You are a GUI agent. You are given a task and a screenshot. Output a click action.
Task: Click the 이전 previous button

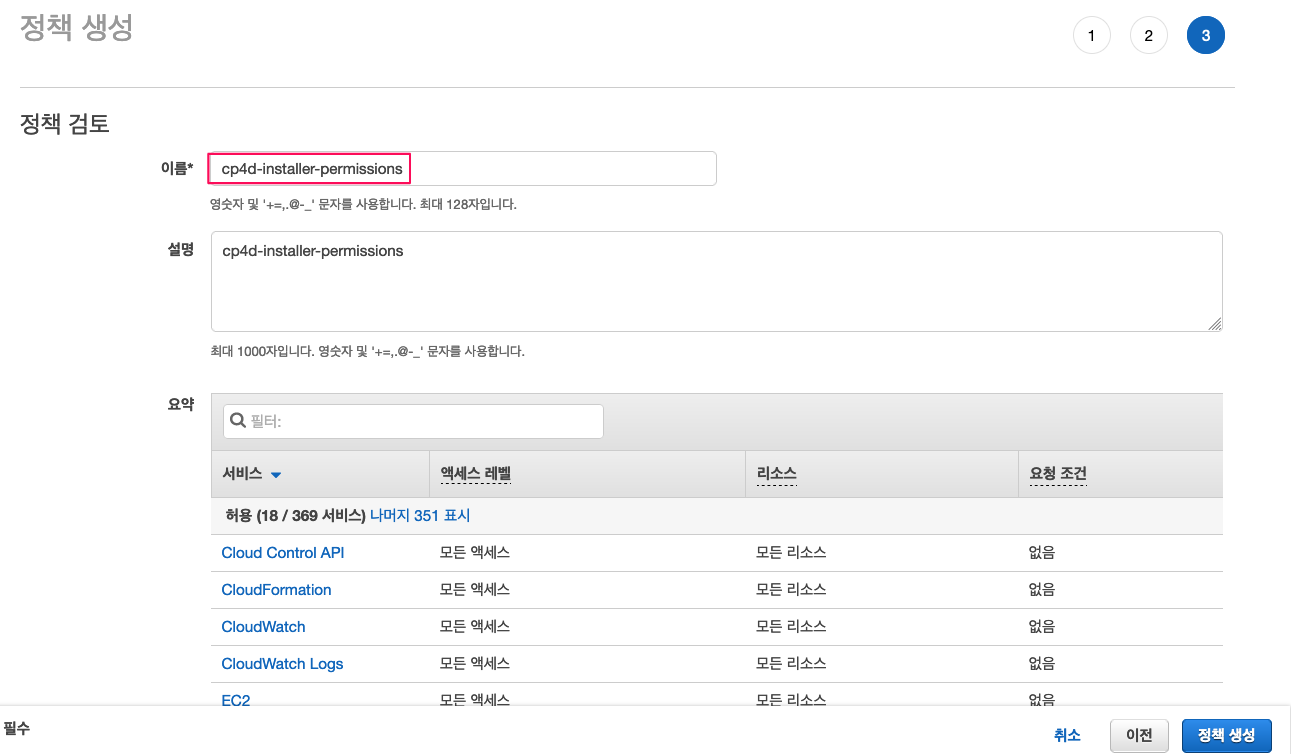coord(1139,735)
